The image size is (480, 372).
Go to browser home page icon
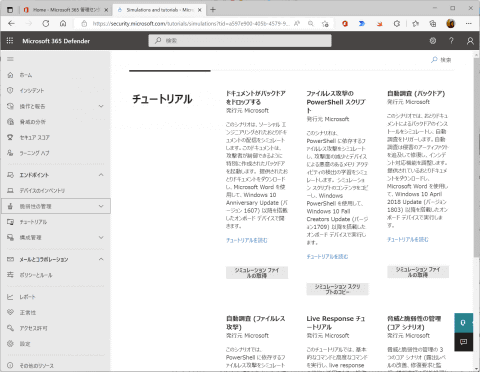coord(63,23)
